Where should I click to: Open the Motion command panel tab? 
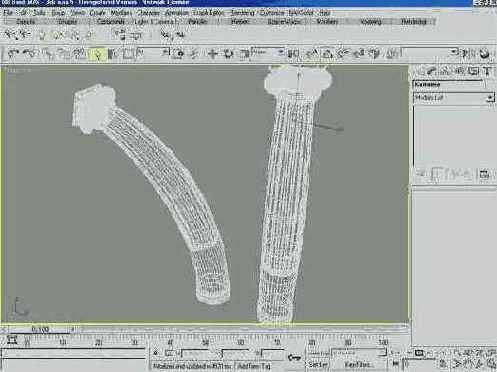(x=460, y=71)
